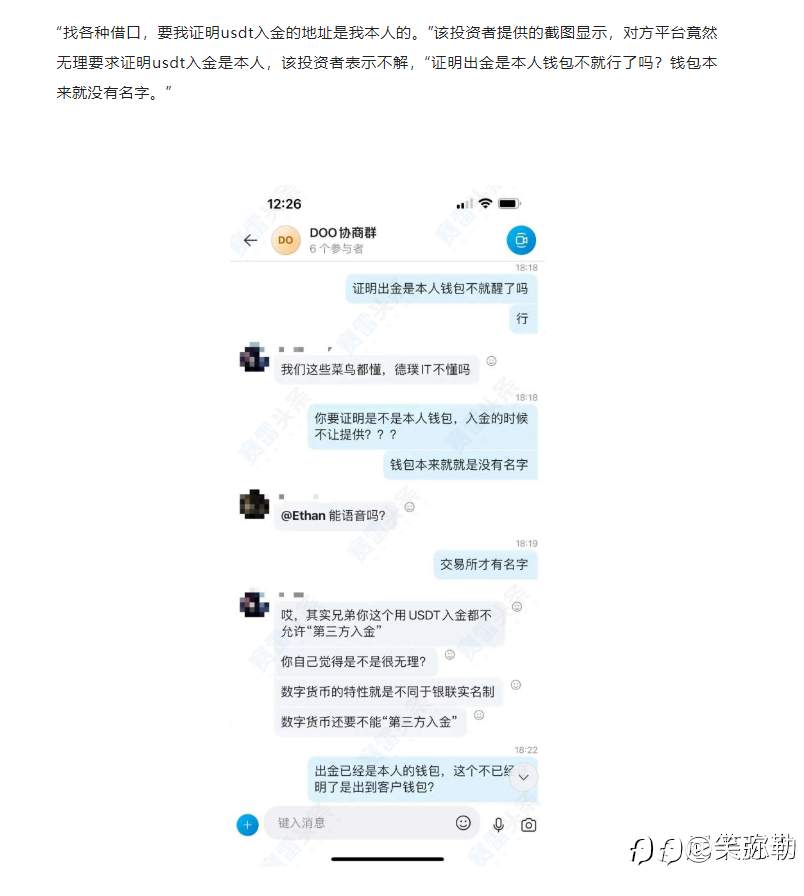This screenshot has height=896, width=804.
Task: React to '数字货币还要不能第三方入金' message
Action: pos(479,715)
